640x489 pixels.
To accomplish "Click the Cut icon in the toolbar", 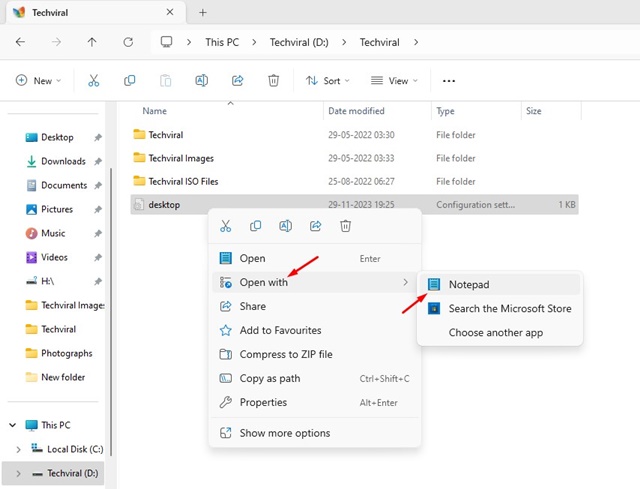I will pos(93,81).
